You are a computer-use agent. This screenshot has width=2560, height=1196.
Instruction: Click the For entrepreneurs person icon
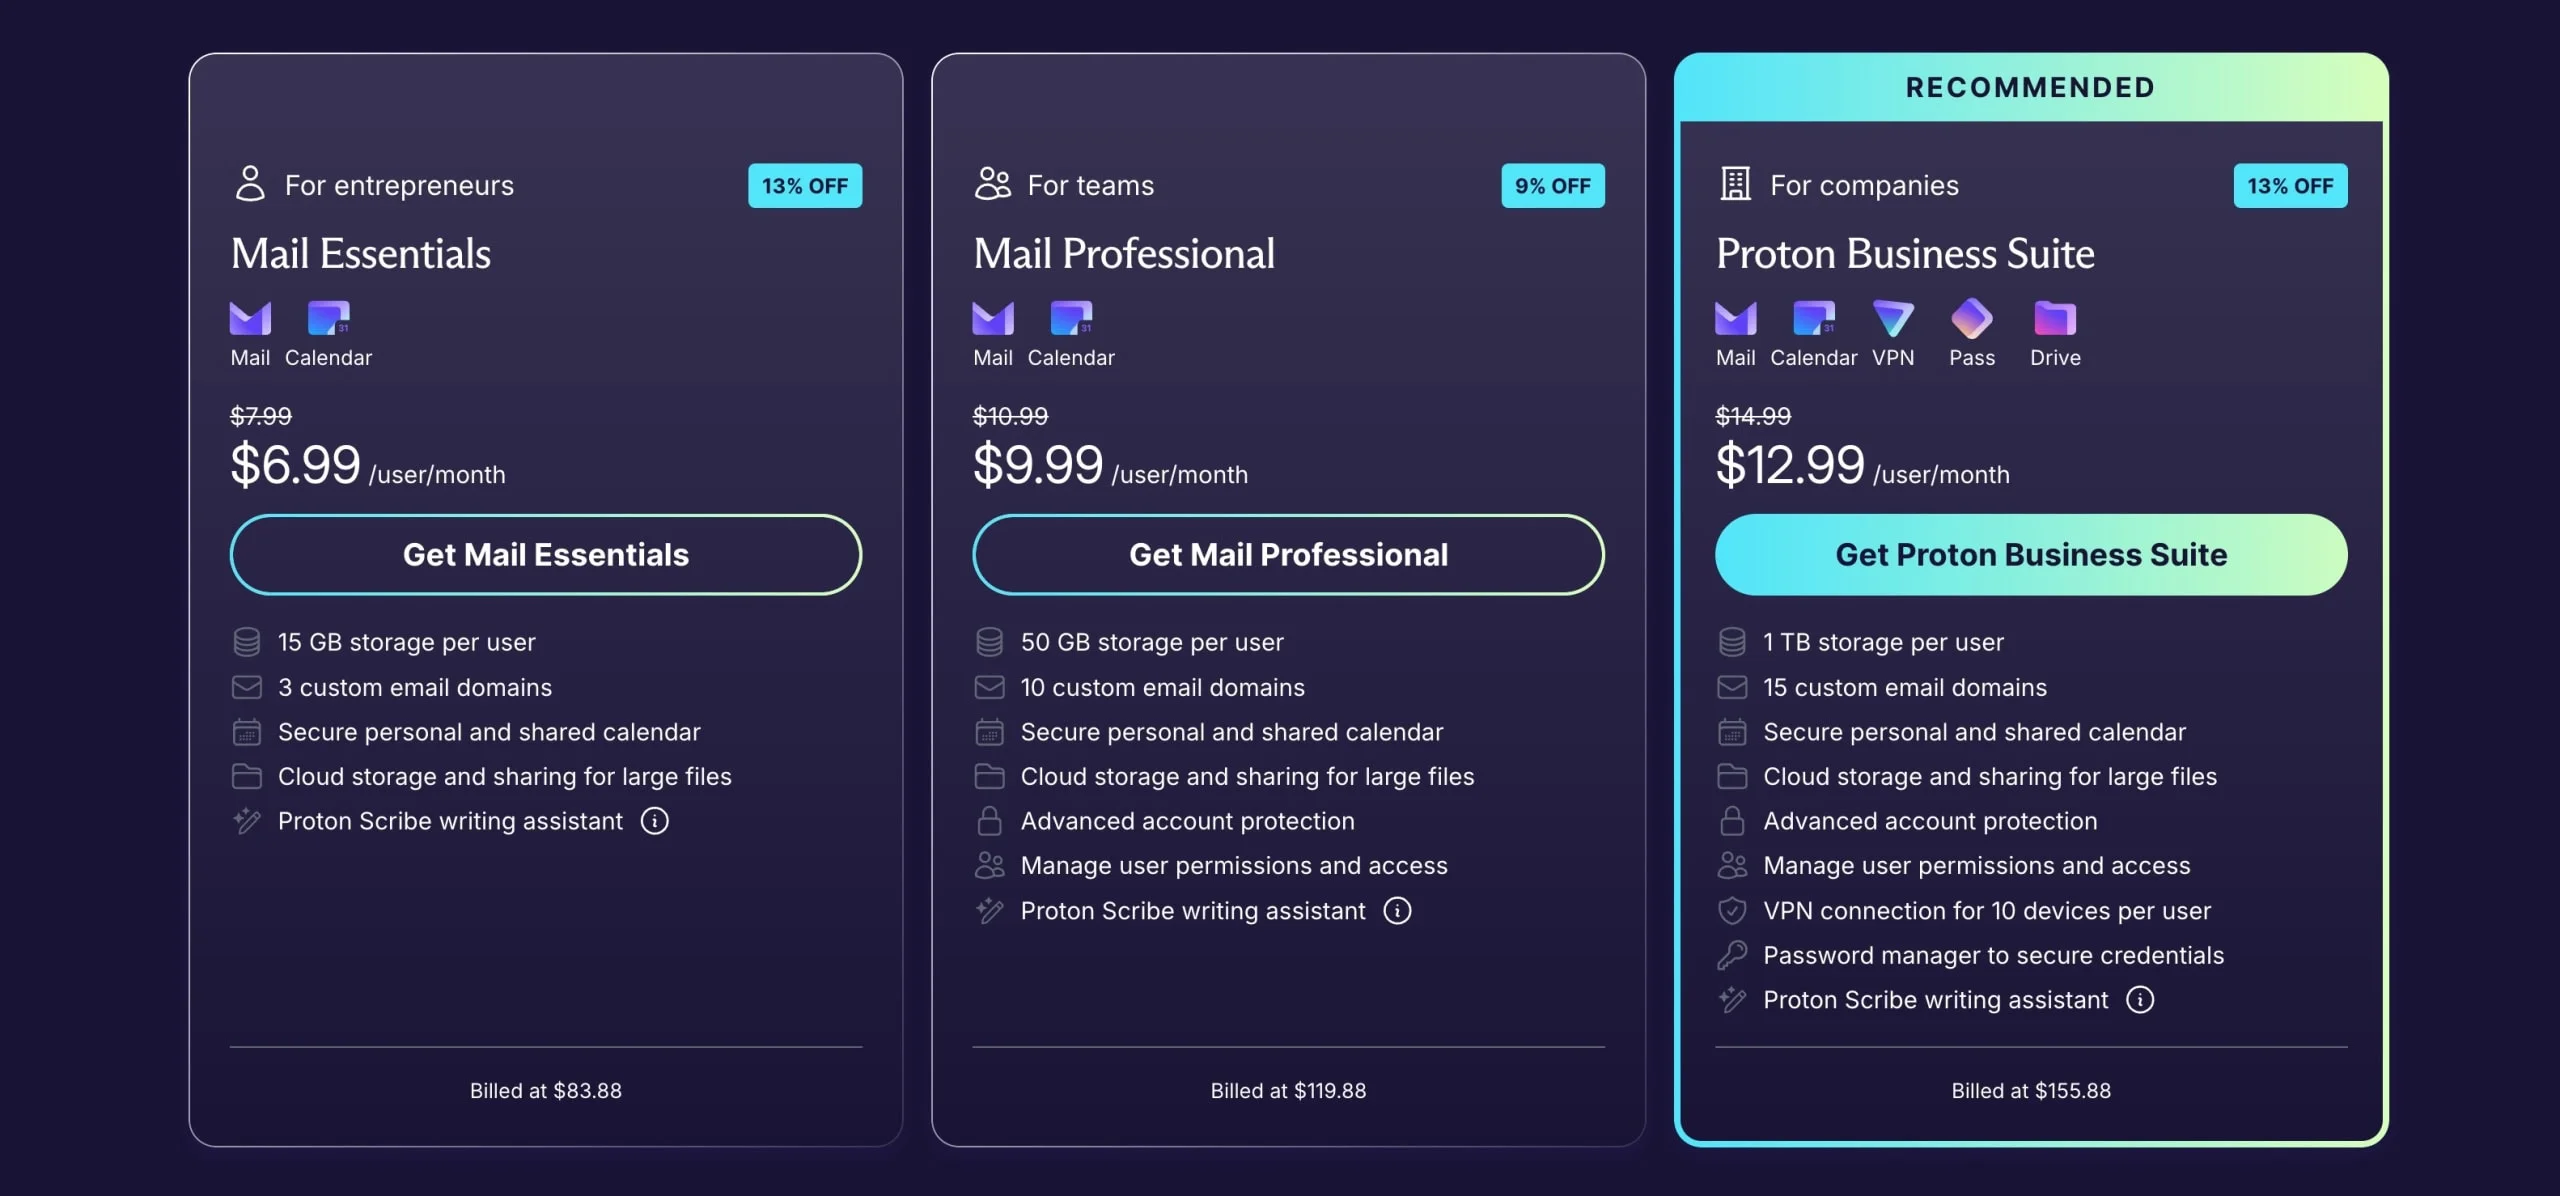pos(249,184)
